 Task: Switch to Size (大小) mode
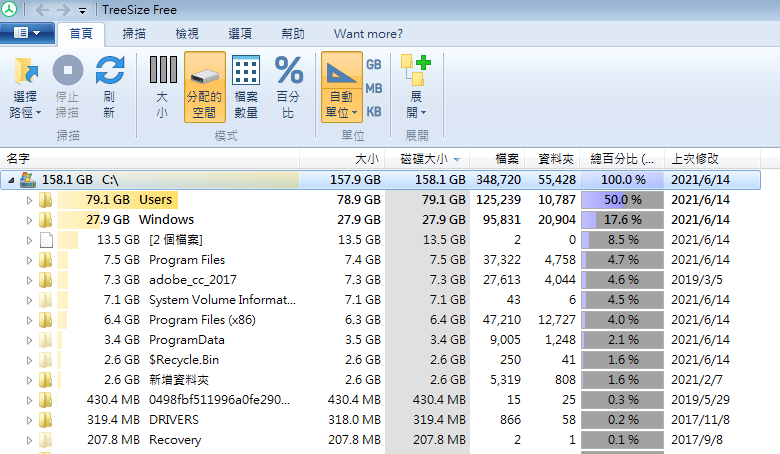163,88
